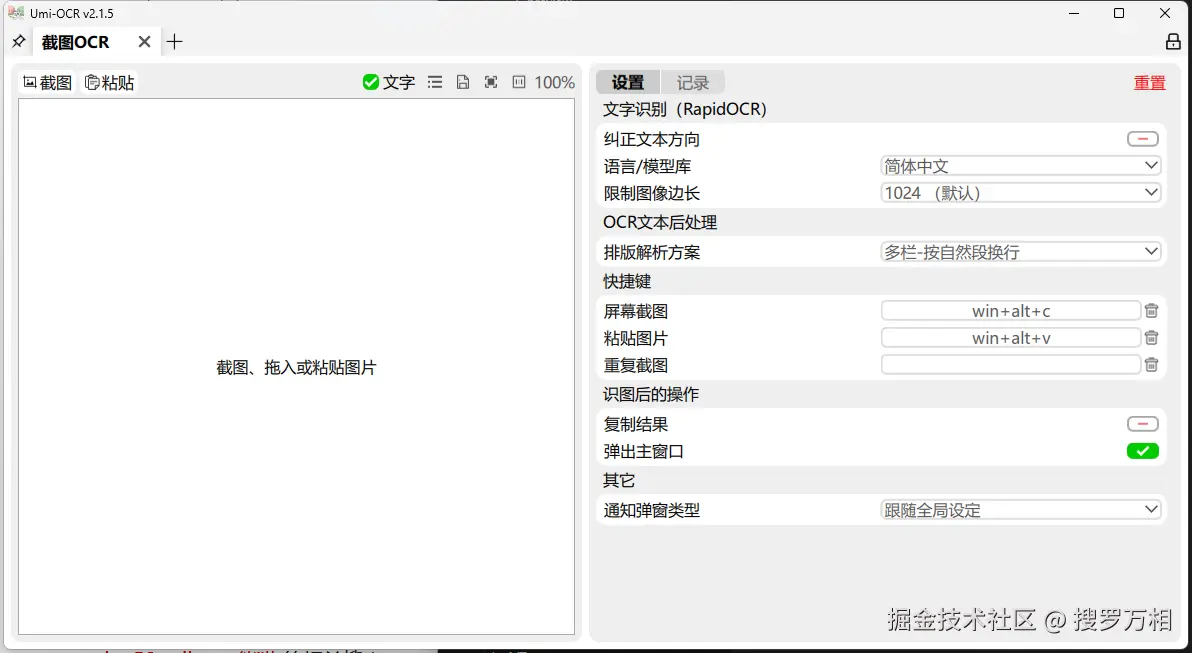Add a new tab with the plus button
Image resolution: width=1192 pixels, height=653 pixels.
point(174,42)
